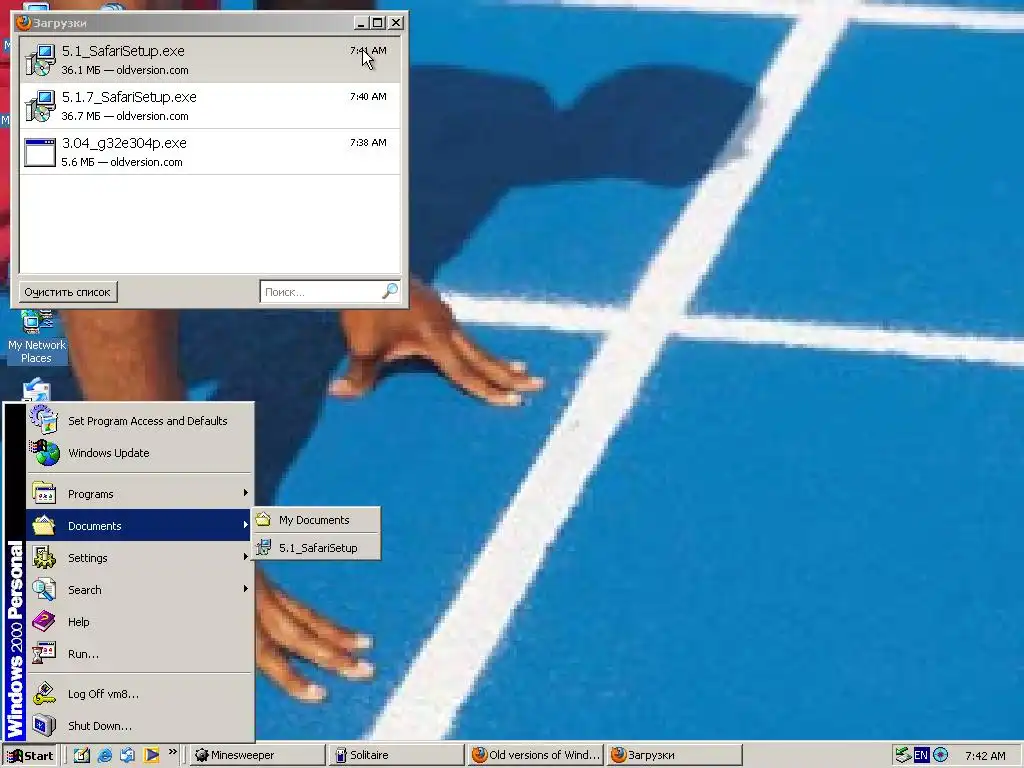Click the round blue tray icon

click(940, 756)
